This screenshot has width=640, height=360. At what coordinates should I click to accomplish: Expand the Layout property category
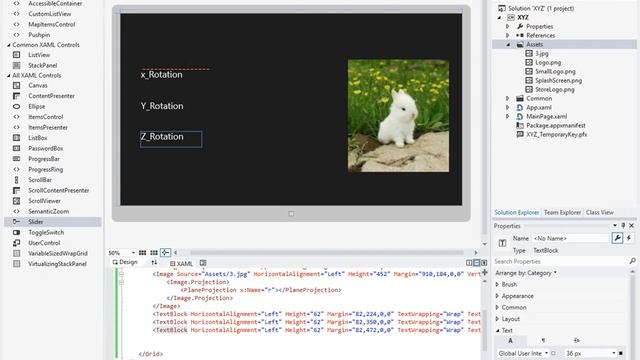[x=497, y=319]
